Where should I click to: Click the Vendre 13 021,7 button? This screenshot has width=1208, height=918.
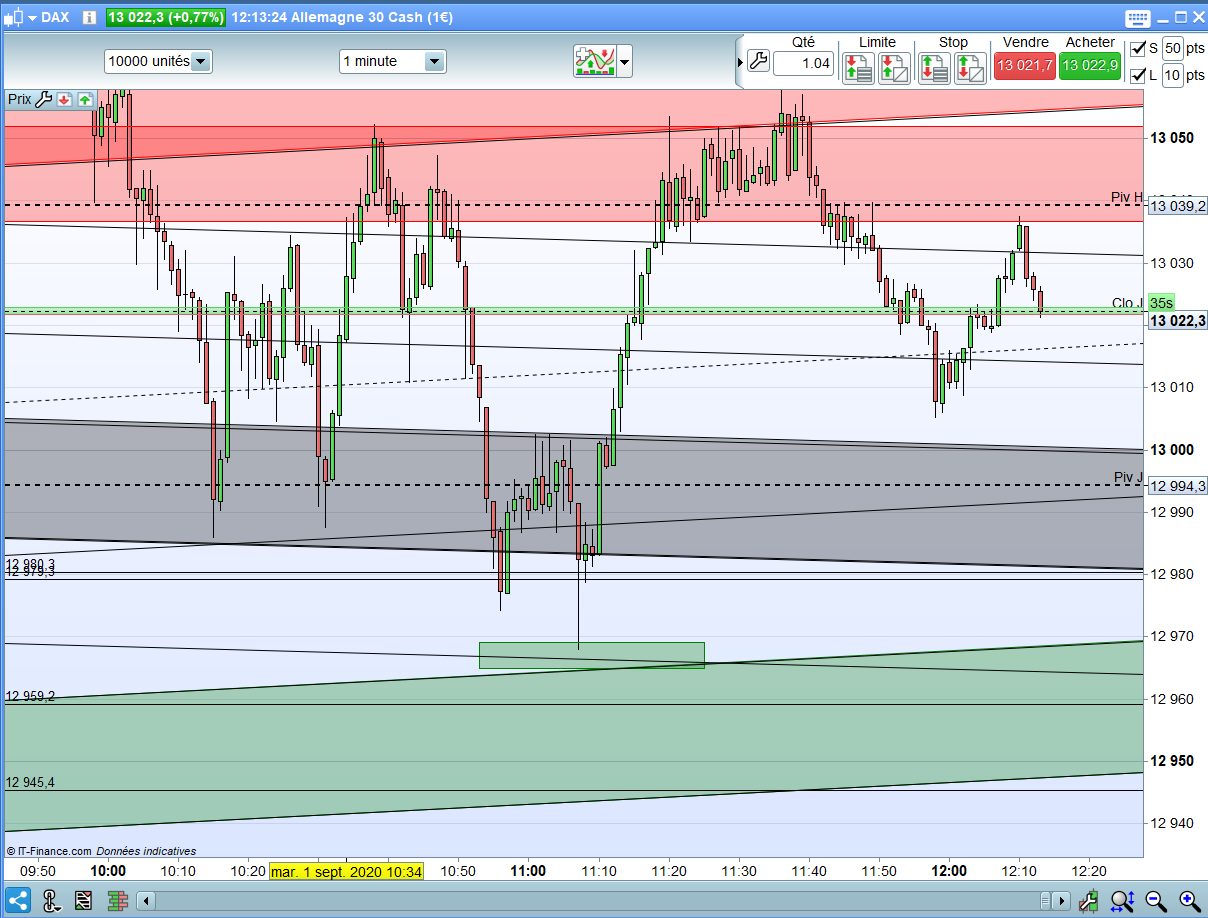click(x=1024, y=65)
